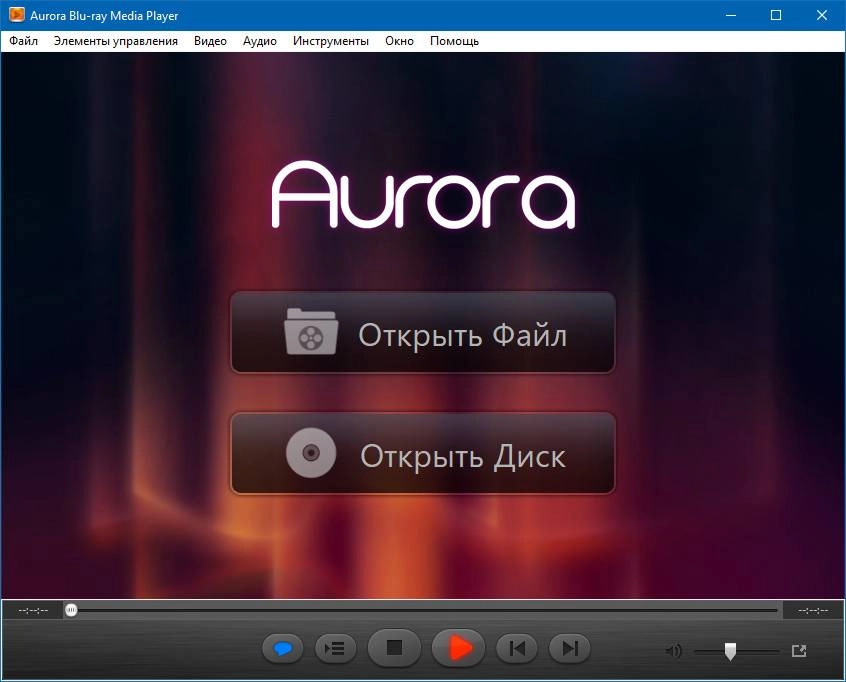Click the elapsed time display
Image resolution: width=846 pixels, height=682 pixels.
33,610
